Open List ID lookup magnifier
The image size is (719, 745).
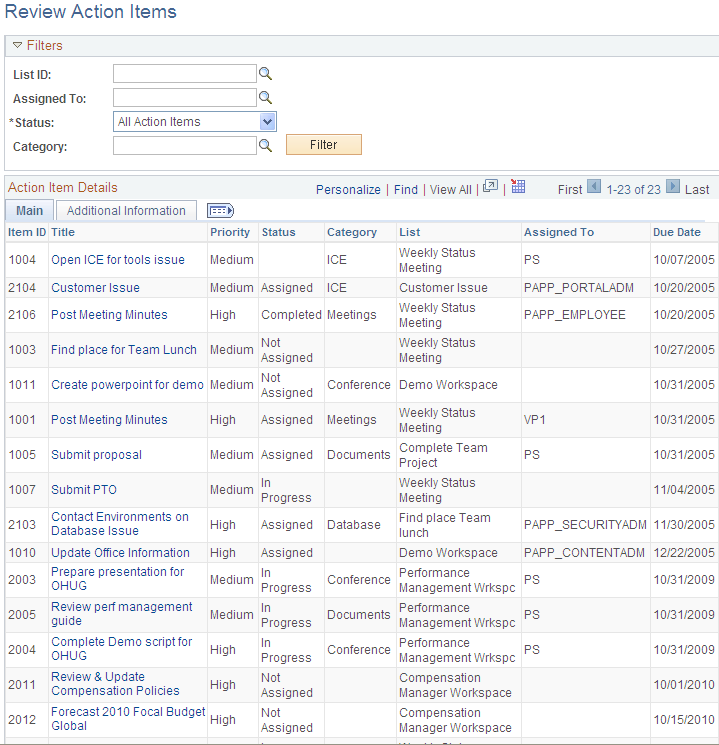tap(265, 74)
